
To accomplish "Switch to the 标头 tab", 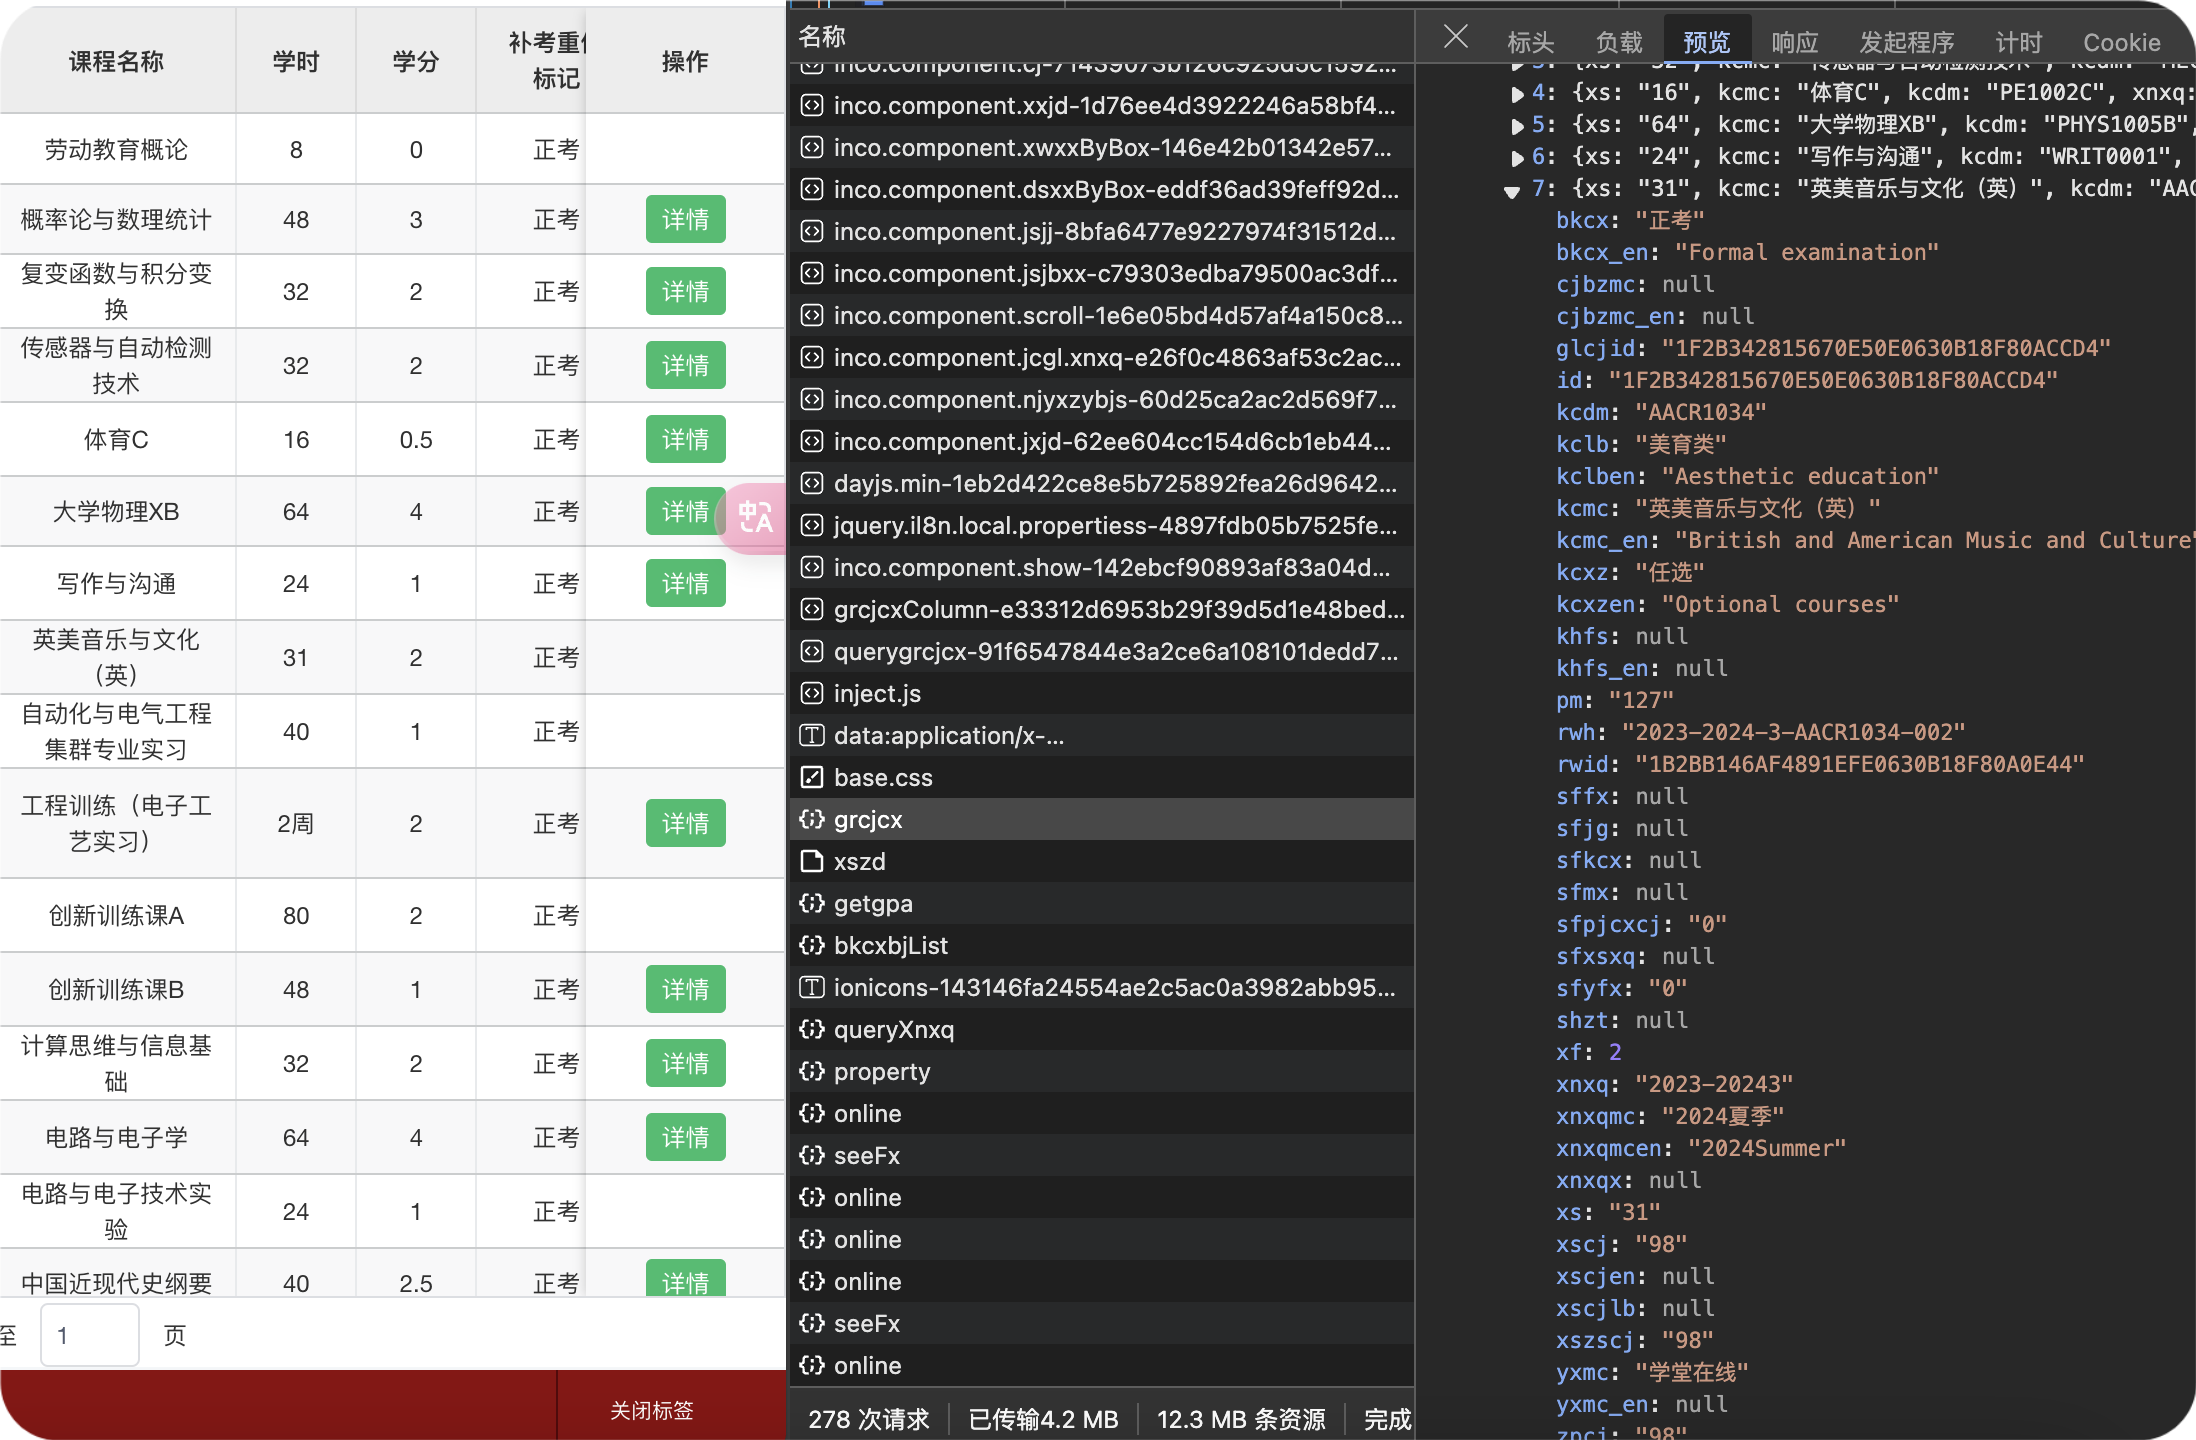I will pyautogui.click(x=1530, y=42).
